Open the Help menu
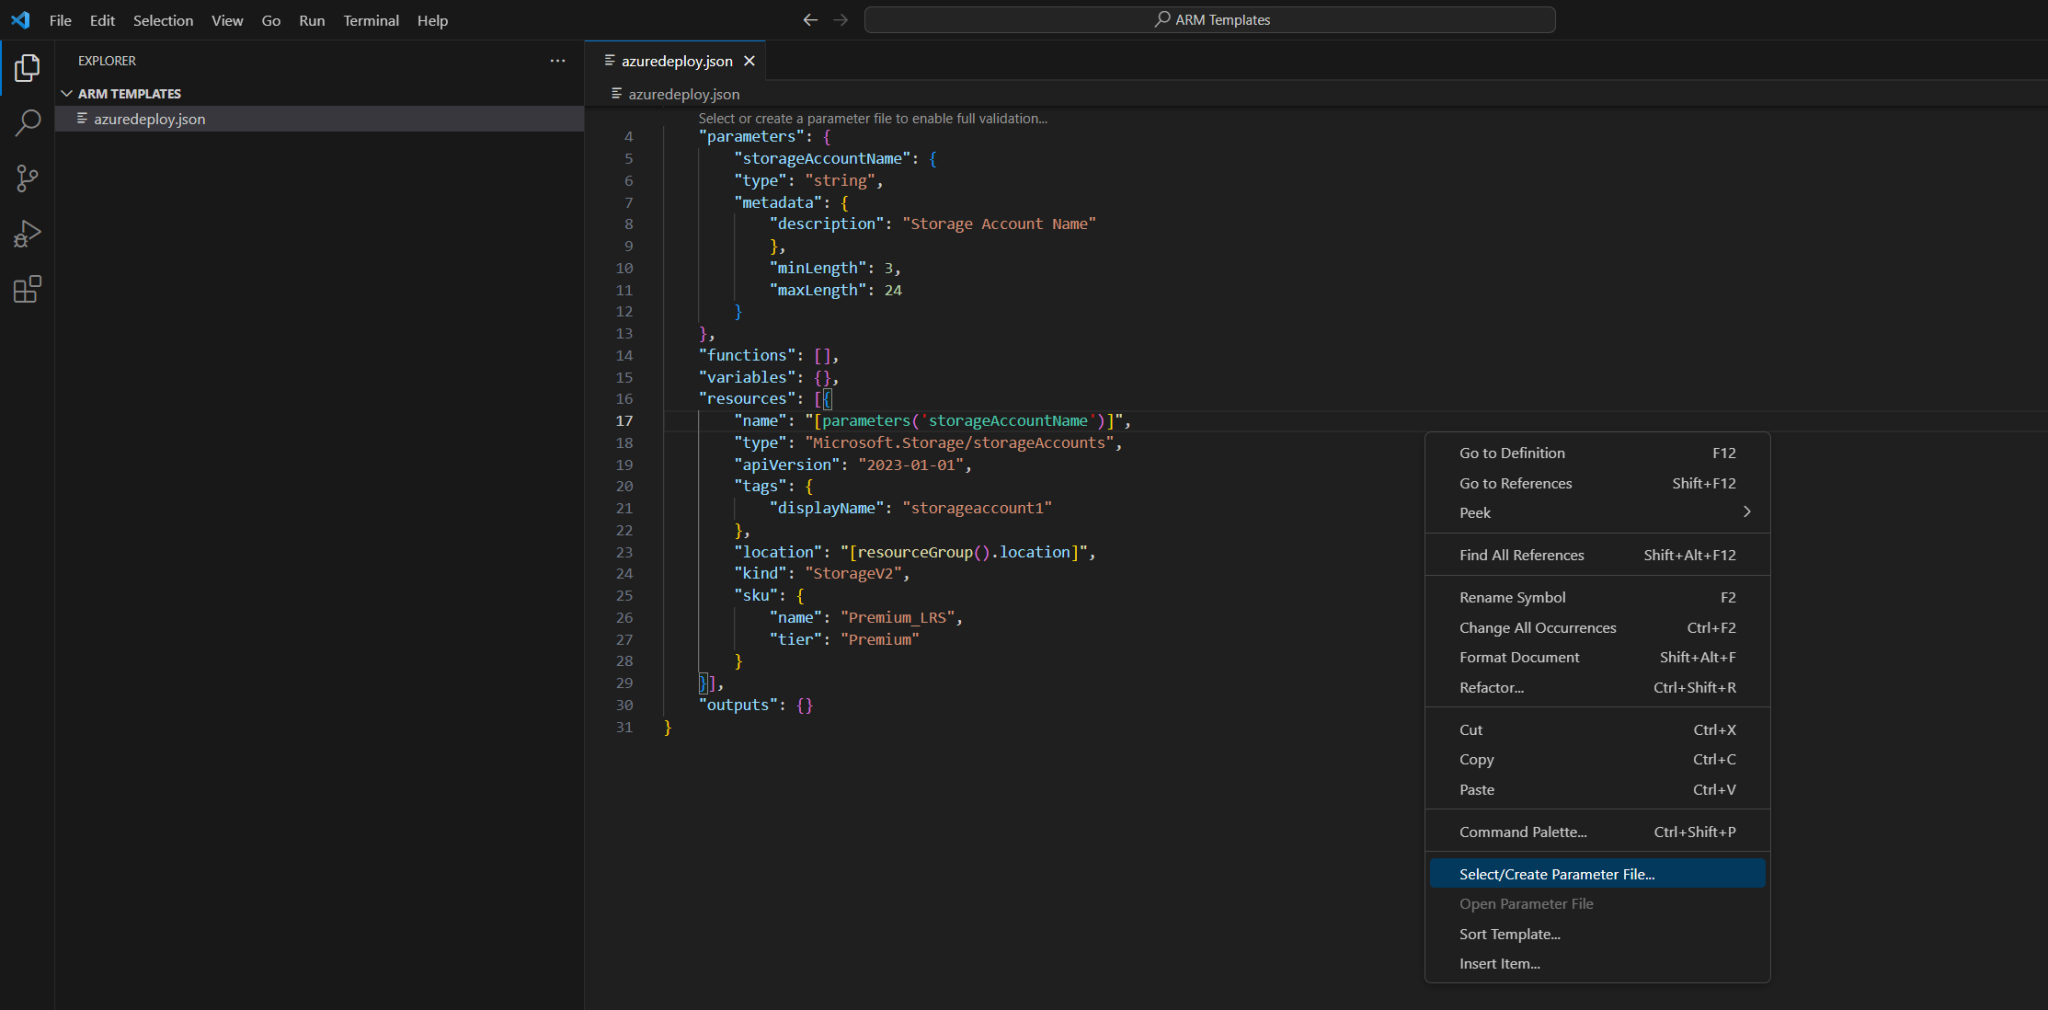This screenshot has height=1010, width=2048. click(432, 20)
